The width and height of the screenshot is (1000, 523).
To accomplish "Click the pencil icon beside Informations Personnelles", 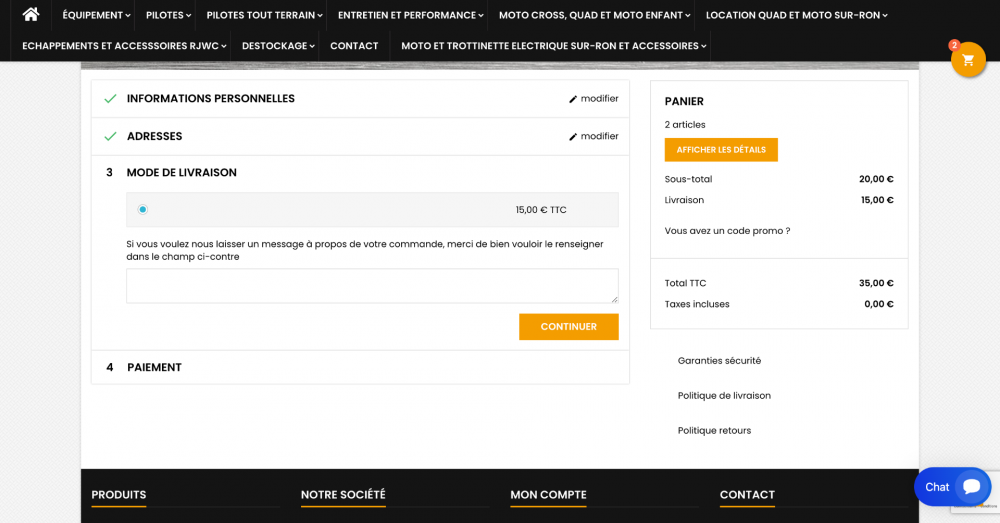I will pyautogui.click(x=573, y=99).
